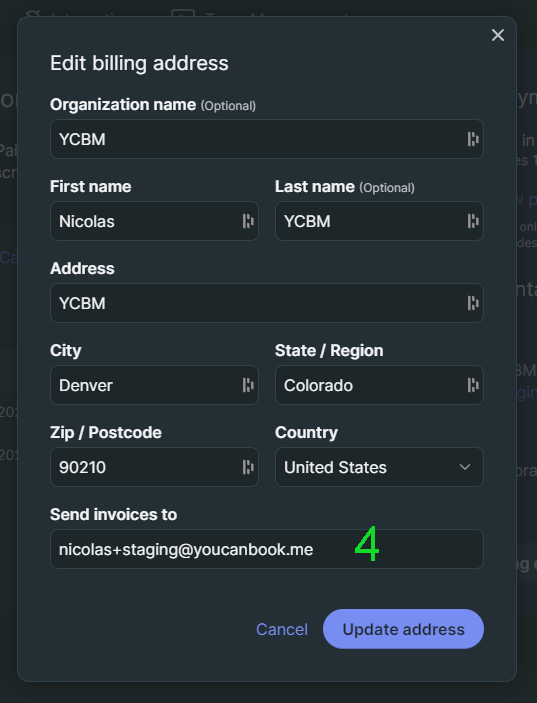537x703 pixels.
Task: Click the State / Region field with Colorado
Action: 379,385
